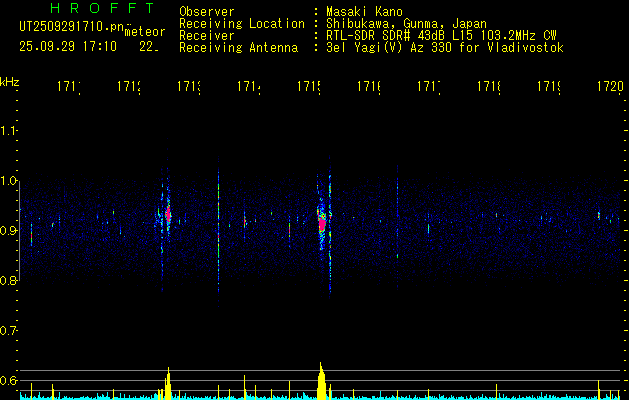Click the 1.0 frequency axis label

pyautogui.click(x=9, y=181)
